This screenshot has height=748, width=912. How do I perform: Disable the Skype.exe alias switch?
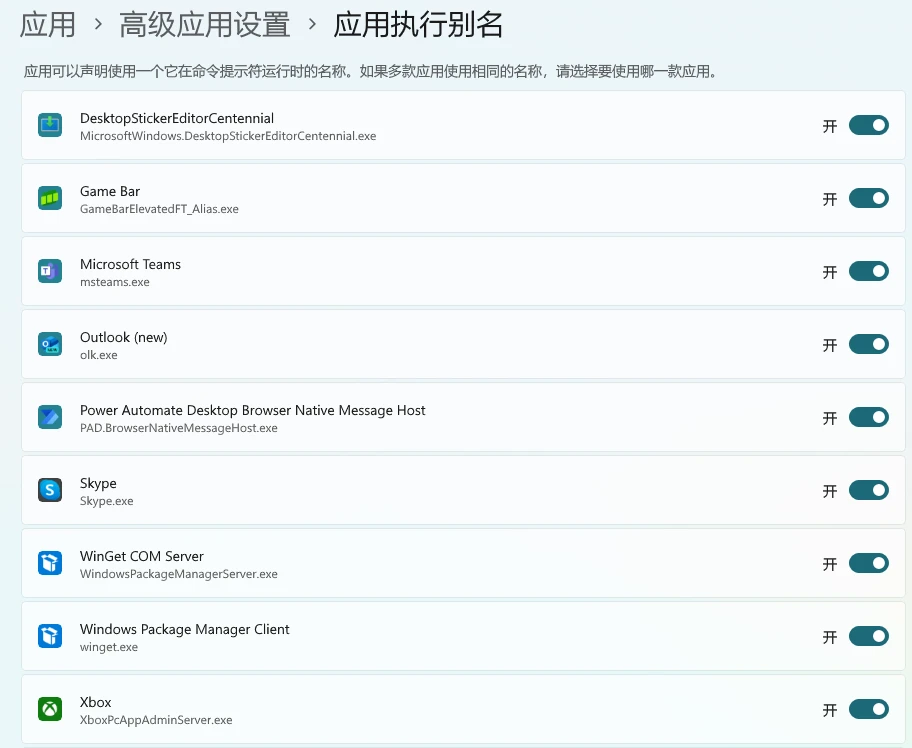click(x=868, y=490)
